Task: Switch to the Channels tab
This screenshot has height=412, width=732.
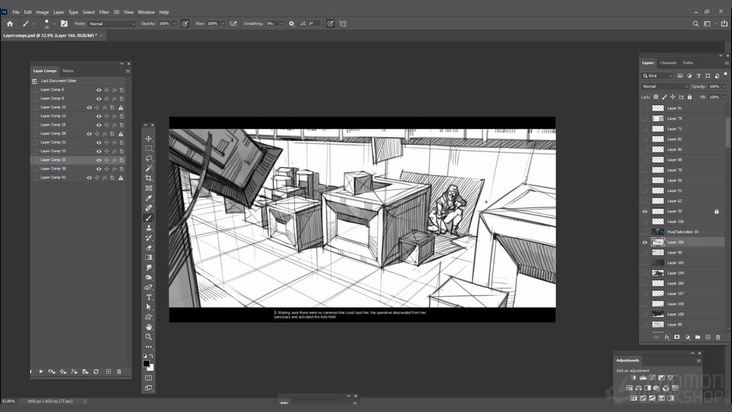Action: coord(668,63)
